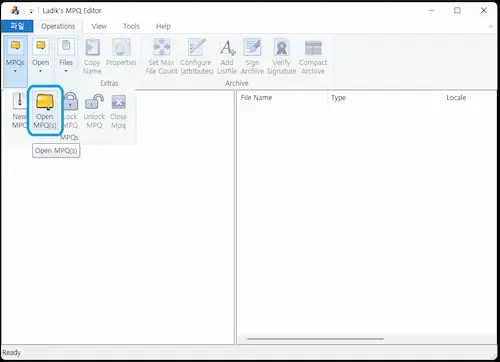Open the Tools ribbon tab
This screenshot has height=362, width=500.
(131, 26)
